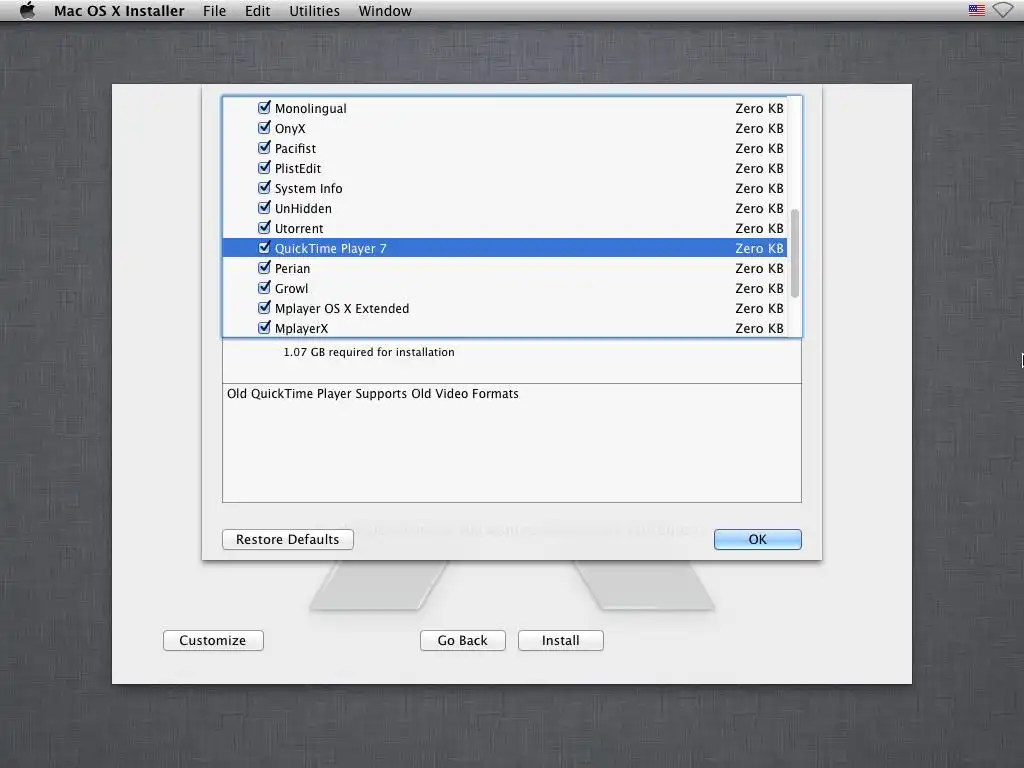Click the '1.07 GB required for installation' text

[x=369, y=352]
